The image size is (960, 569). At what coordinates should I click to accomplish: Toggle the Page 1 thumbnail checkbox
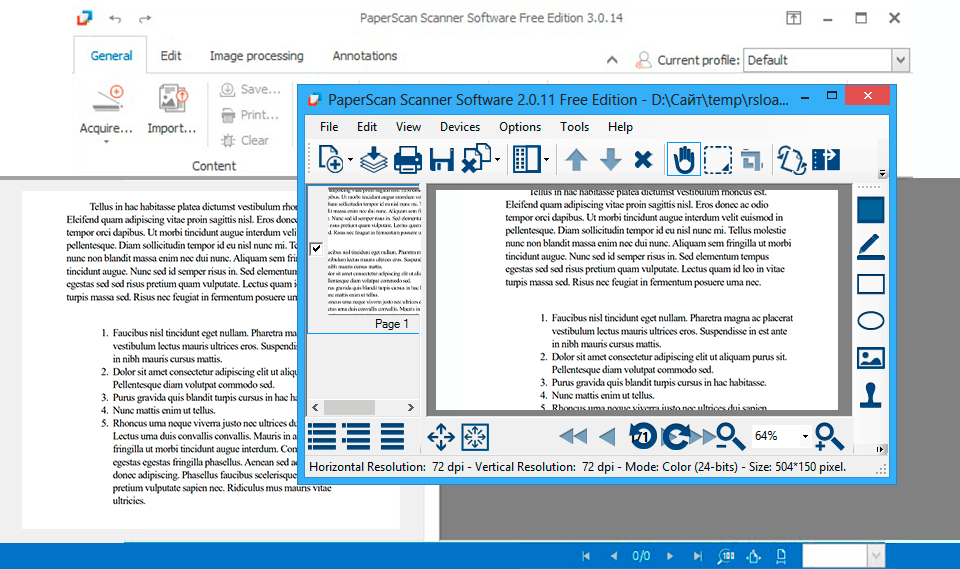(x=316, y=249)
